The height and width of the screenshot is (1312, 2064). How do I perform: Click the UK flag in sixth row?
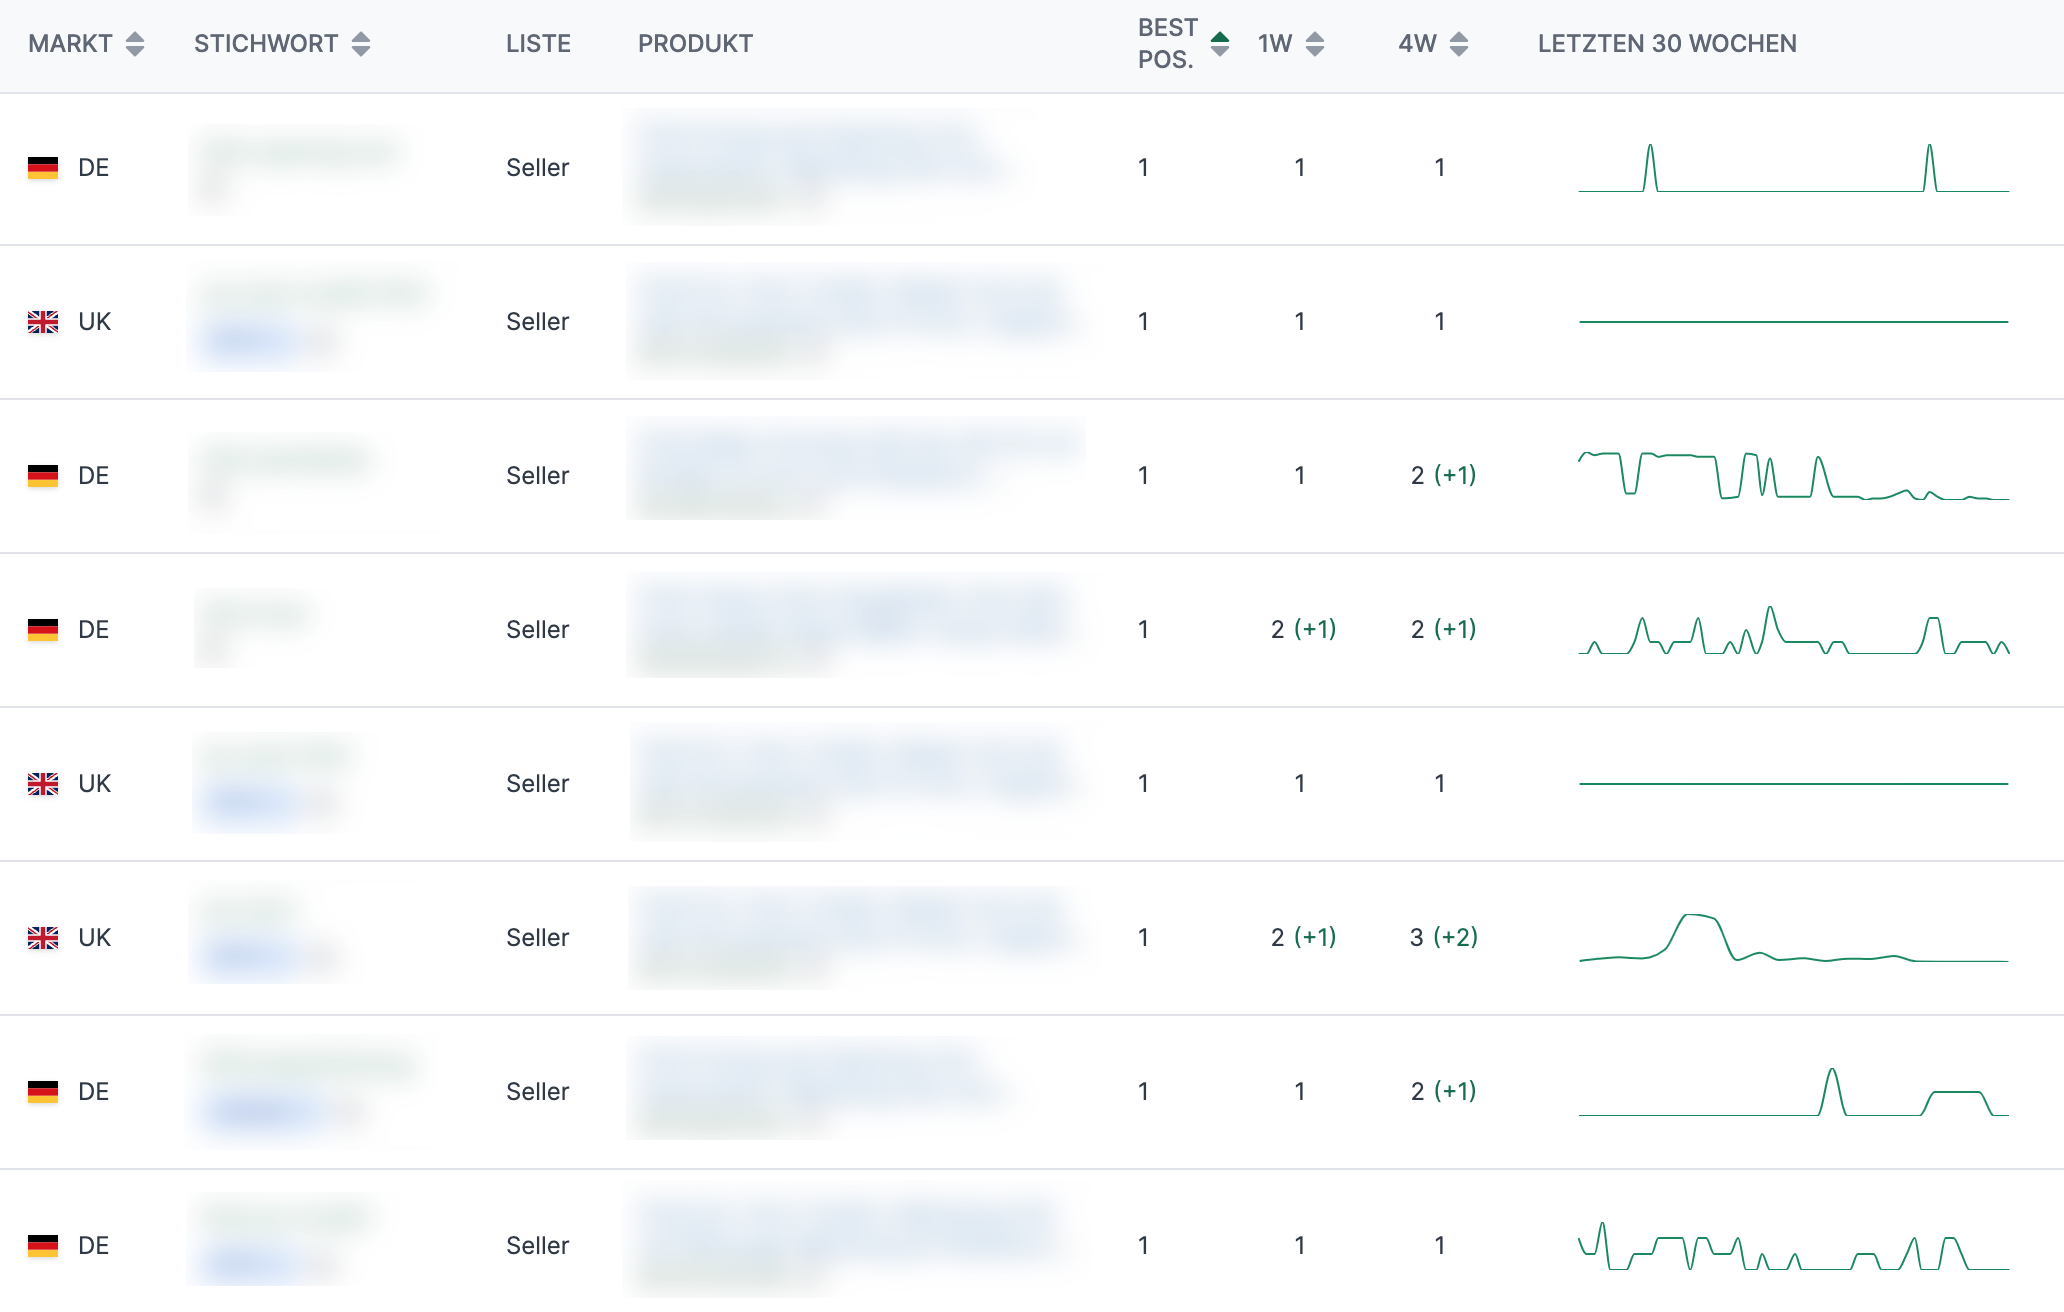pyautogui.click(x=43, y=938)
